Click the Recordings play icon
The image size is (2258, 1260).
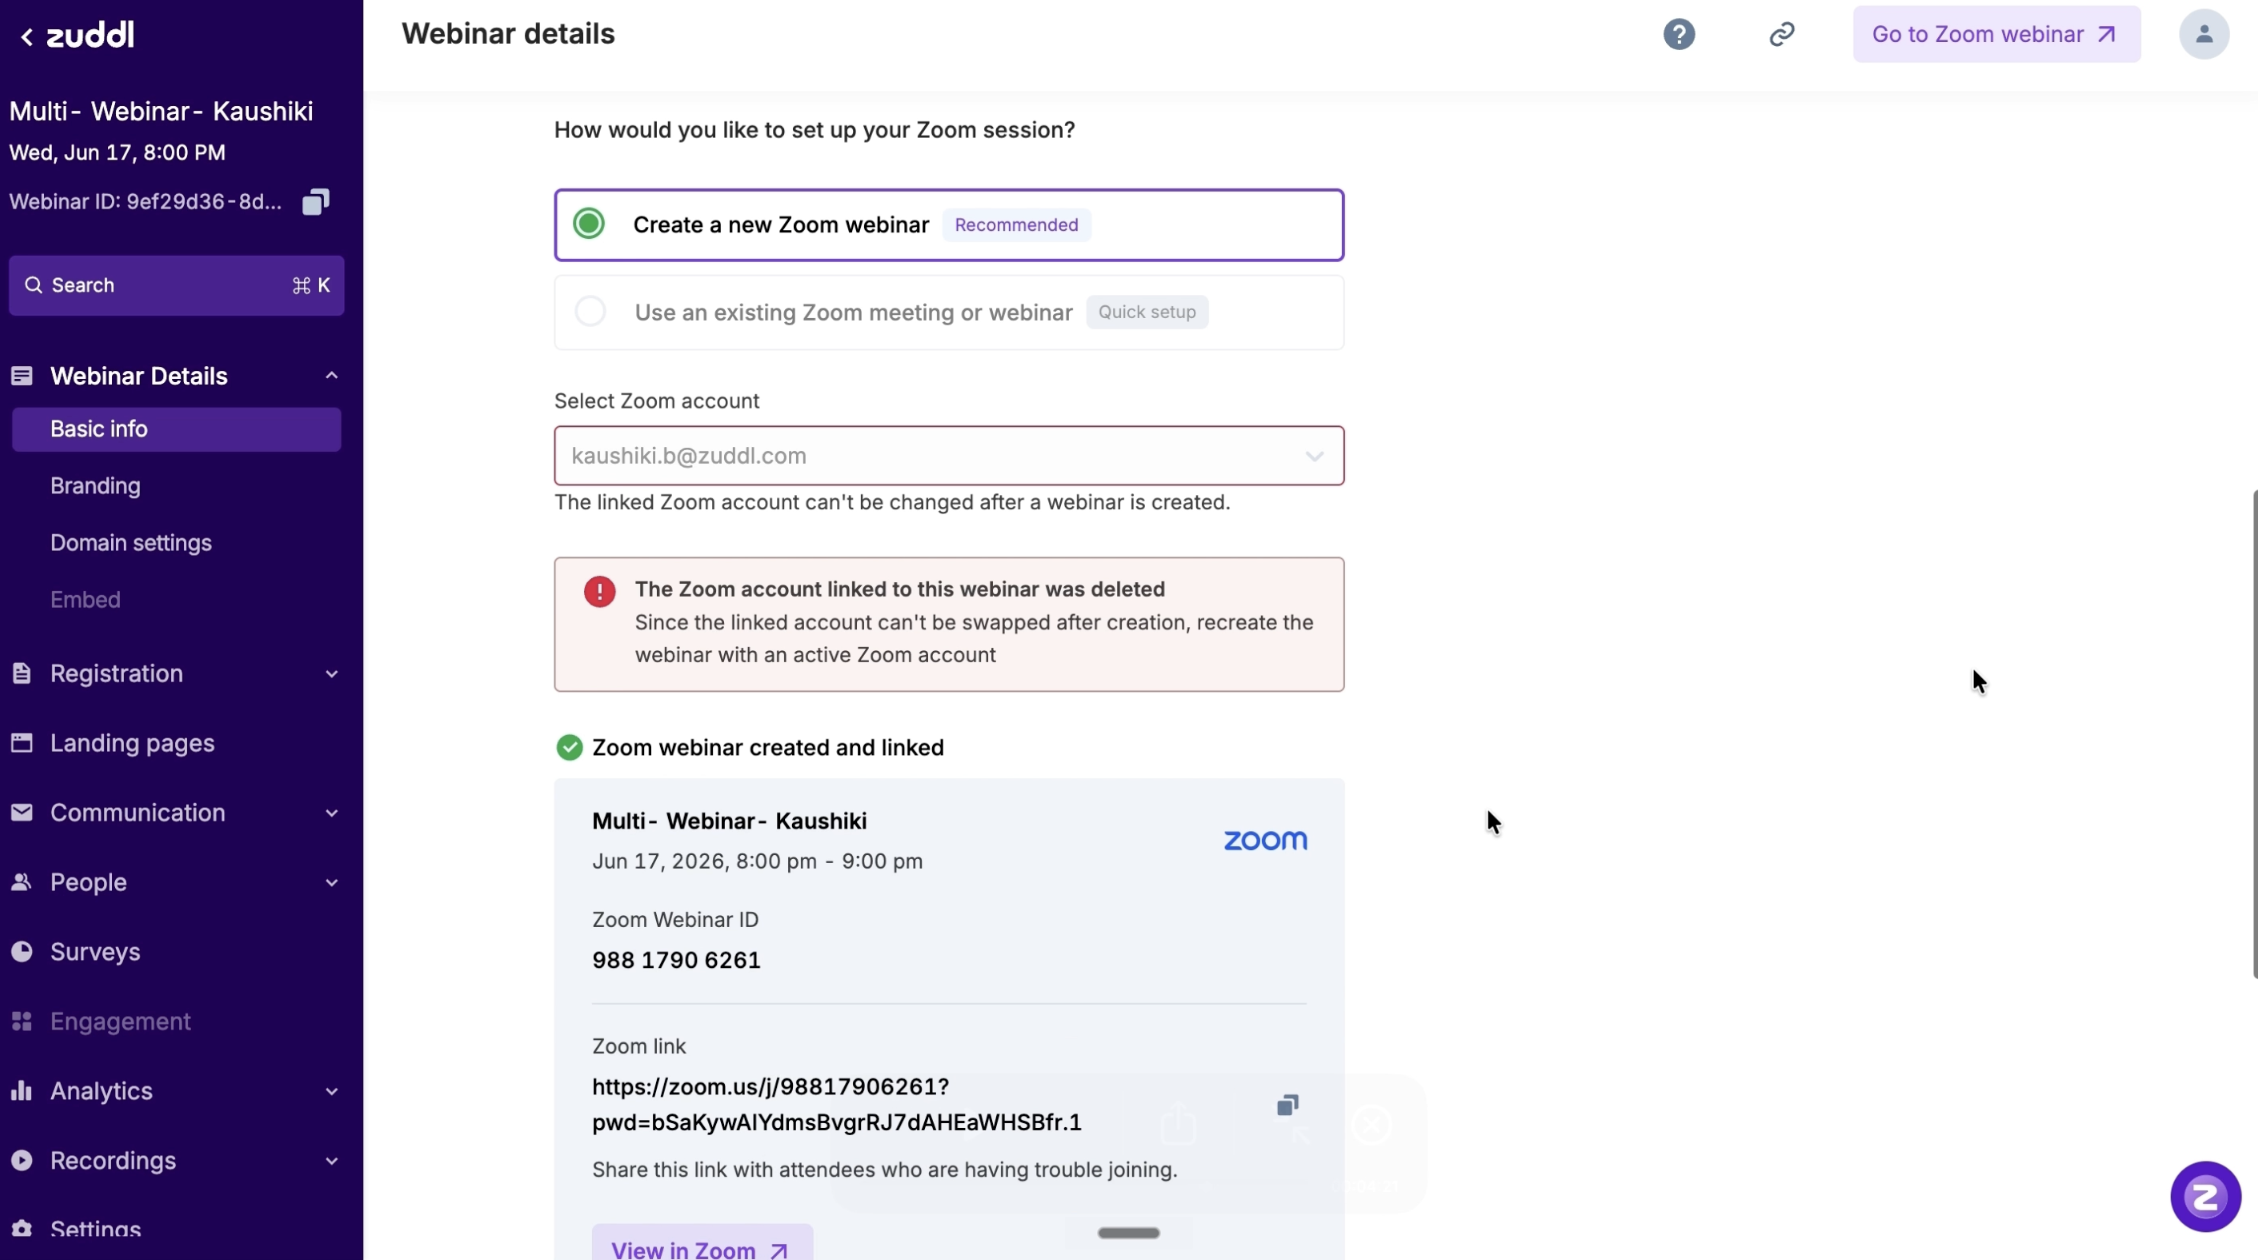(22, 1160)
